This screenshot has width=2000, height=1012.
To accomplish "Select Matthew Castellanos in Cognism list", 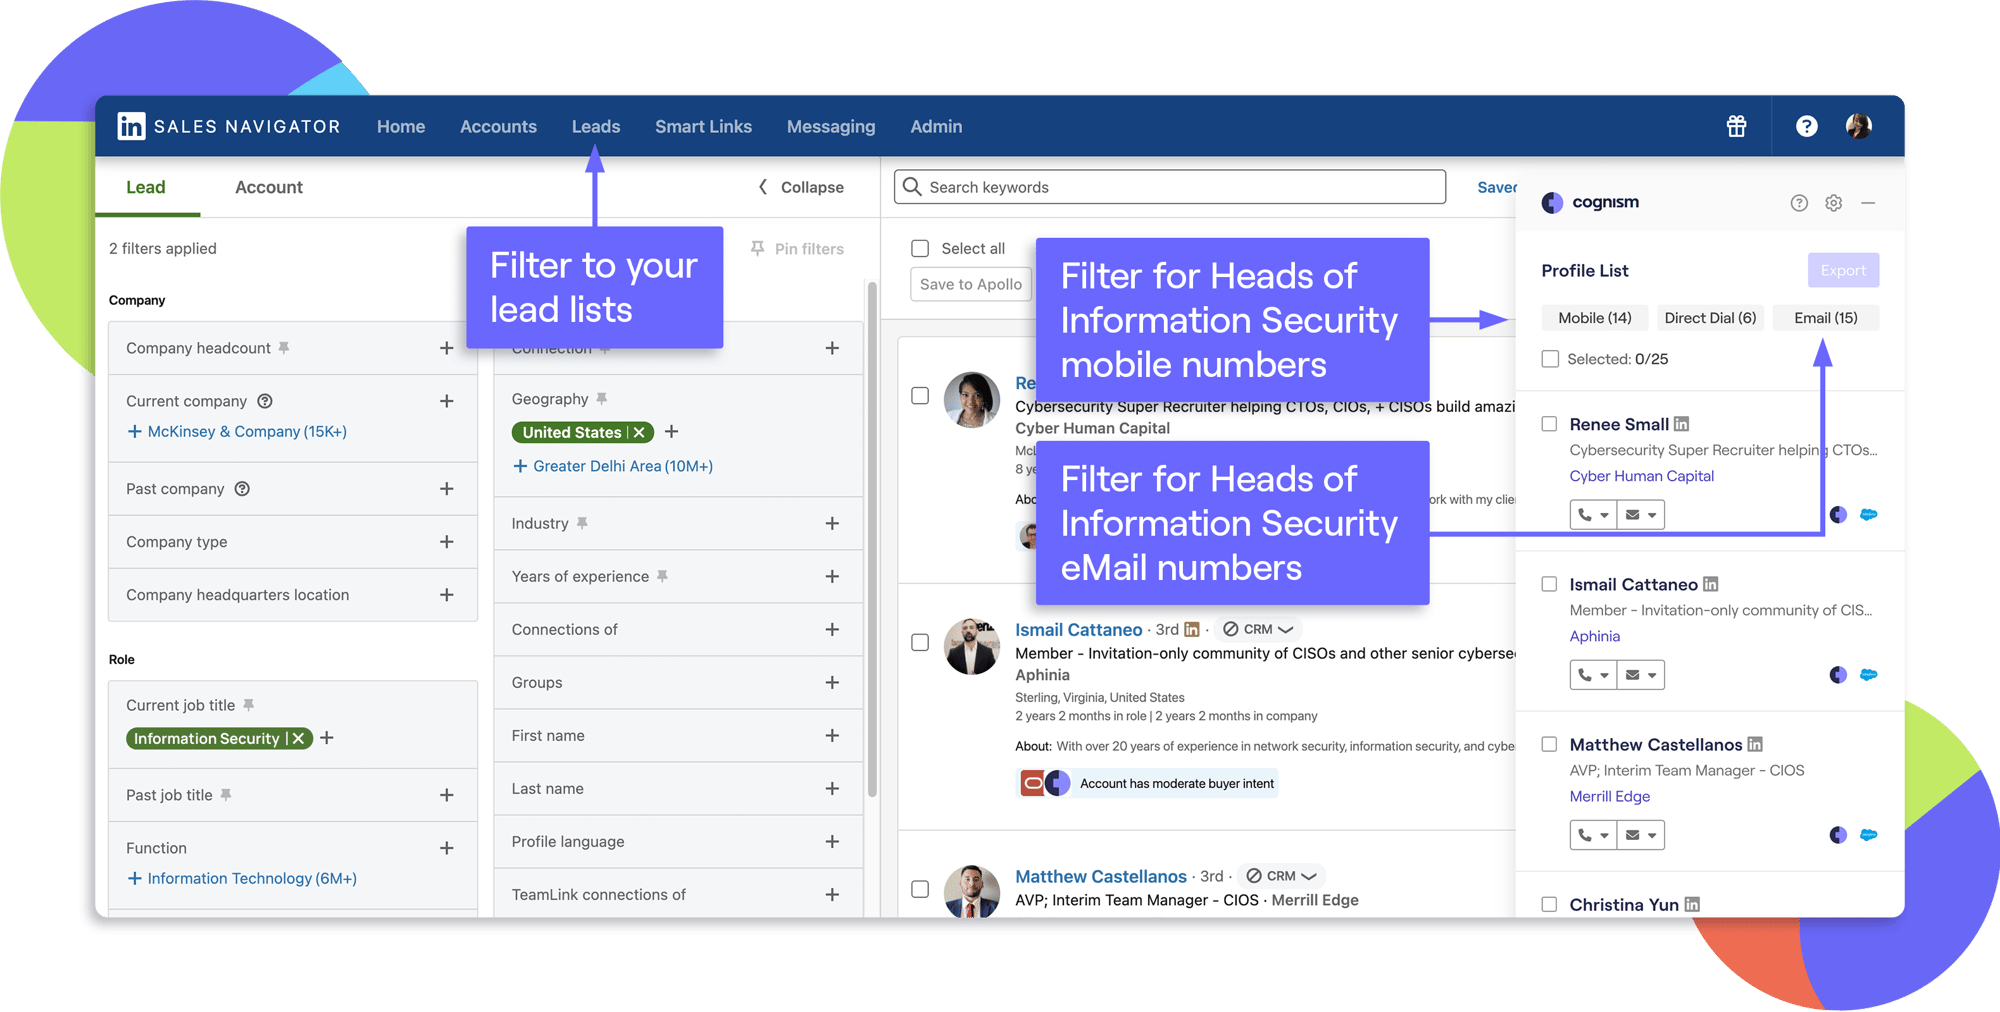I will (1549, 744).
